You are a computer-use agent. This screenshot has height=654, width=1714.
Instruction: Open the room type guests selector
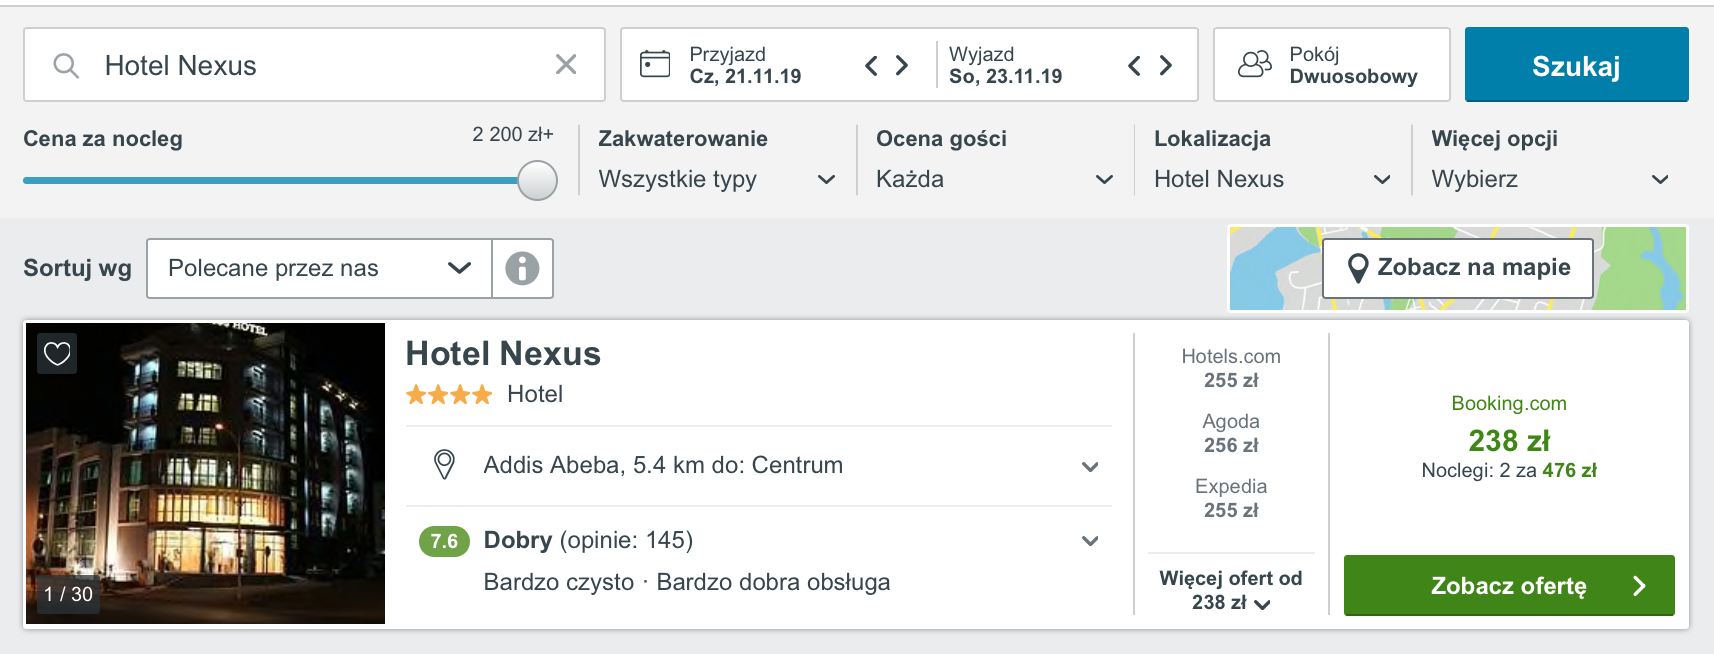click(x=1332, y=65)
